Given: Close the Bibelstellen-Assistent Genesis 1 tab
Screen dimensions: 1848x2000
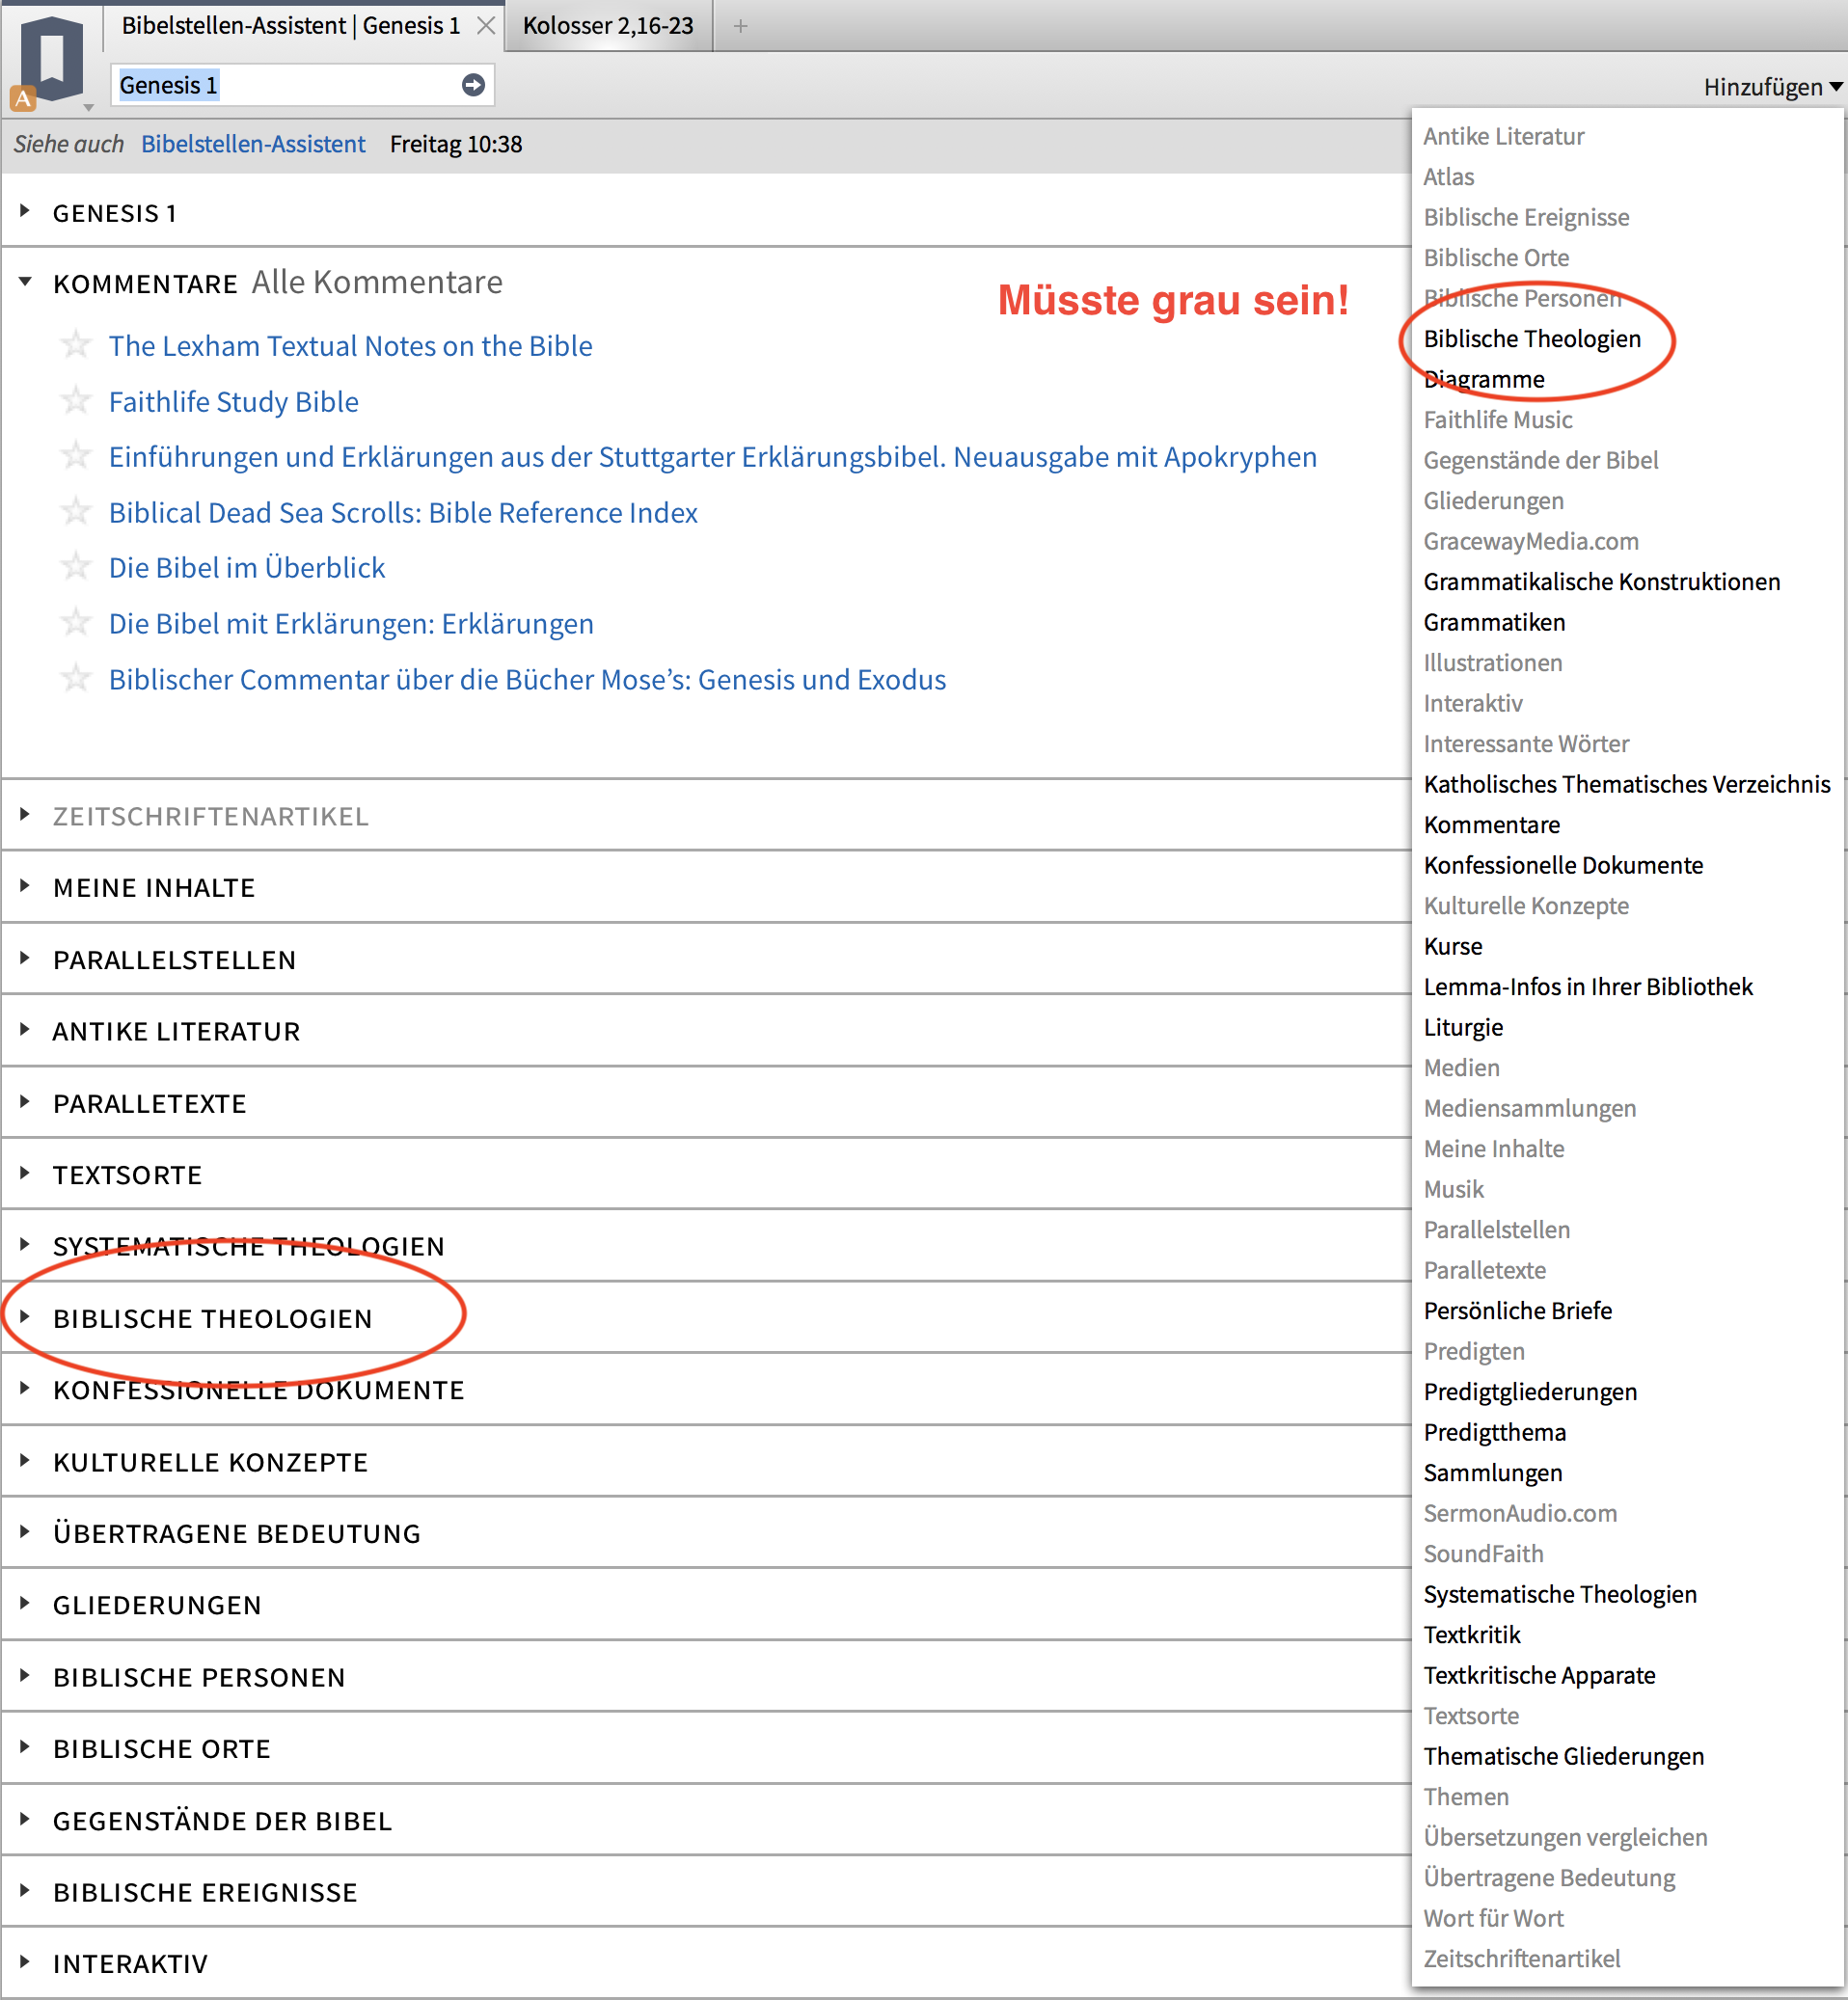Looking at the screenshot, I should tap(486, 26).
